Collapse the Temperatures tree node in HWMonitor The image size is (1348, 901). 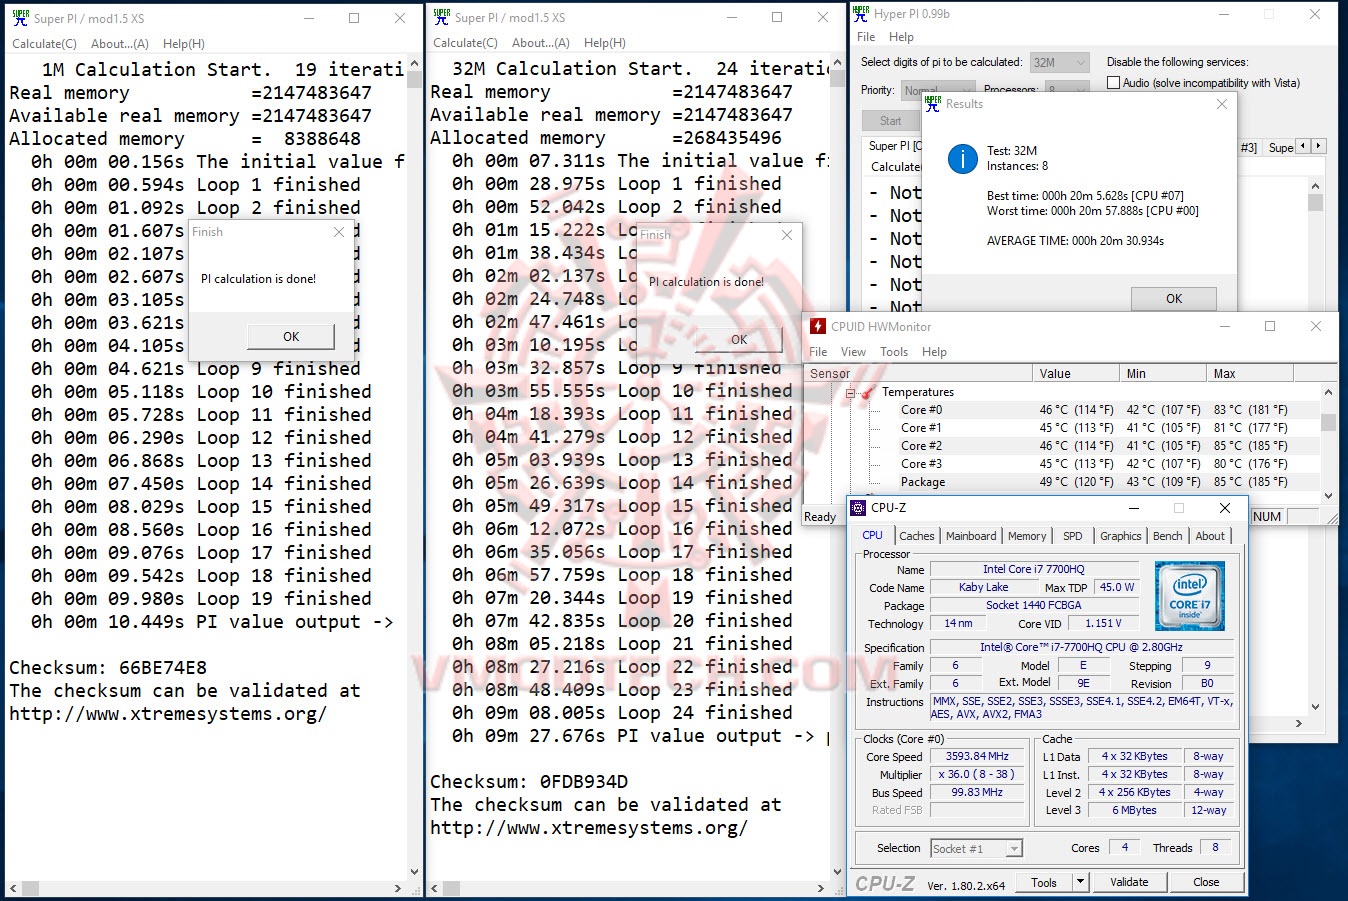850,392
